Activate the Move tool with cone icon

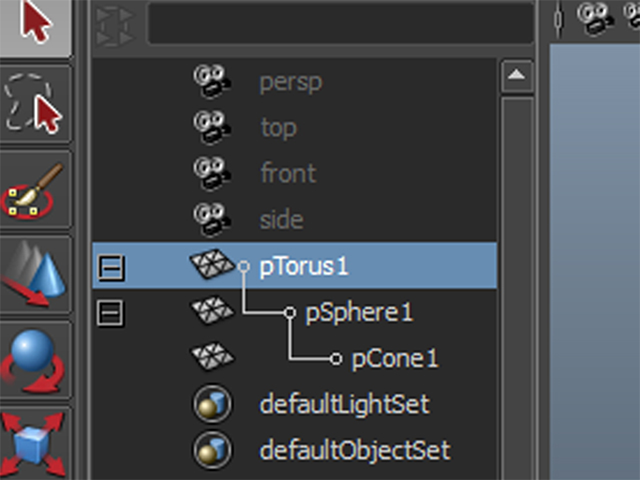pos(36,275)
